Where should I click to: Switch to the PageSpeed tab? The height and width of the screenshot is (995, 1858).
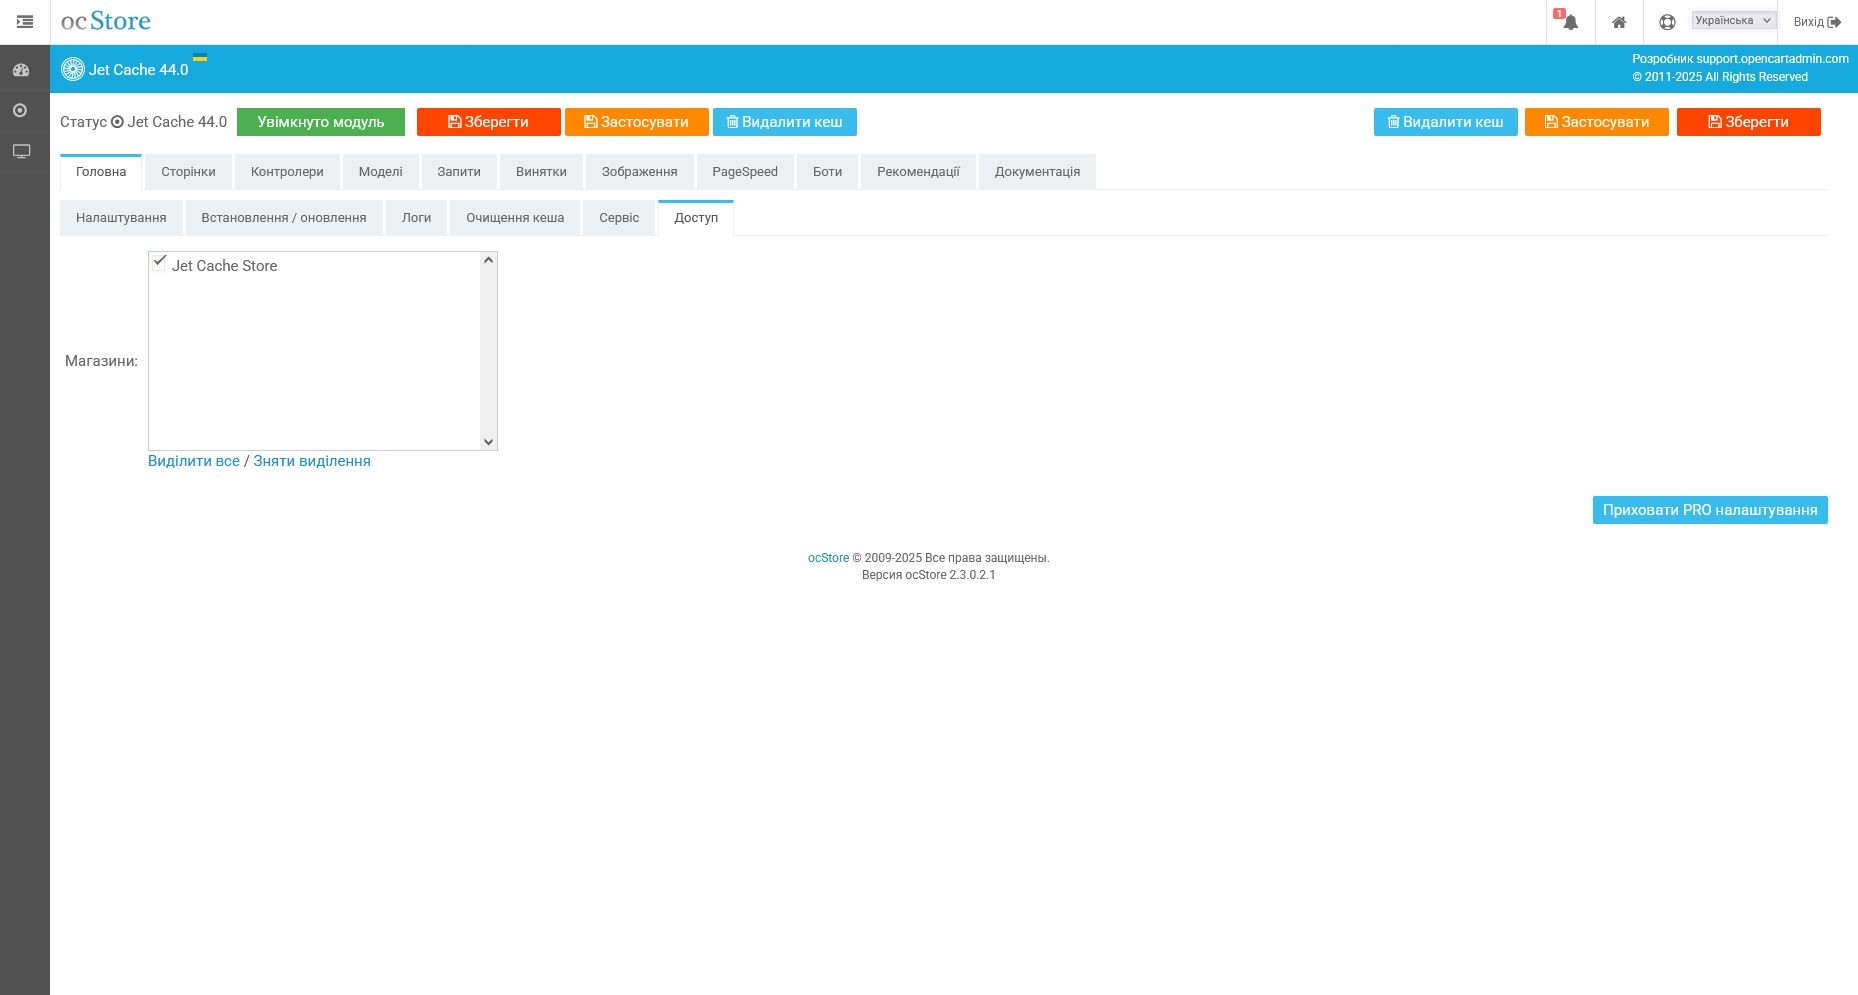[744, 172]
